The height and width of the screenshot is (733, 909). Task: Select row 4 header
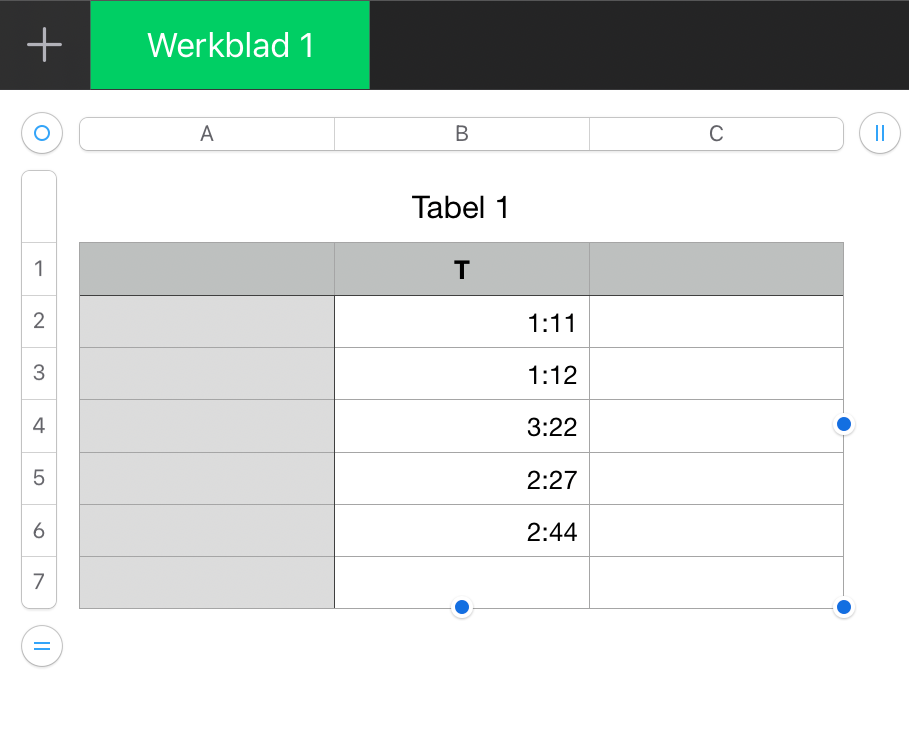pyautogui.click(x=39, y=426)
